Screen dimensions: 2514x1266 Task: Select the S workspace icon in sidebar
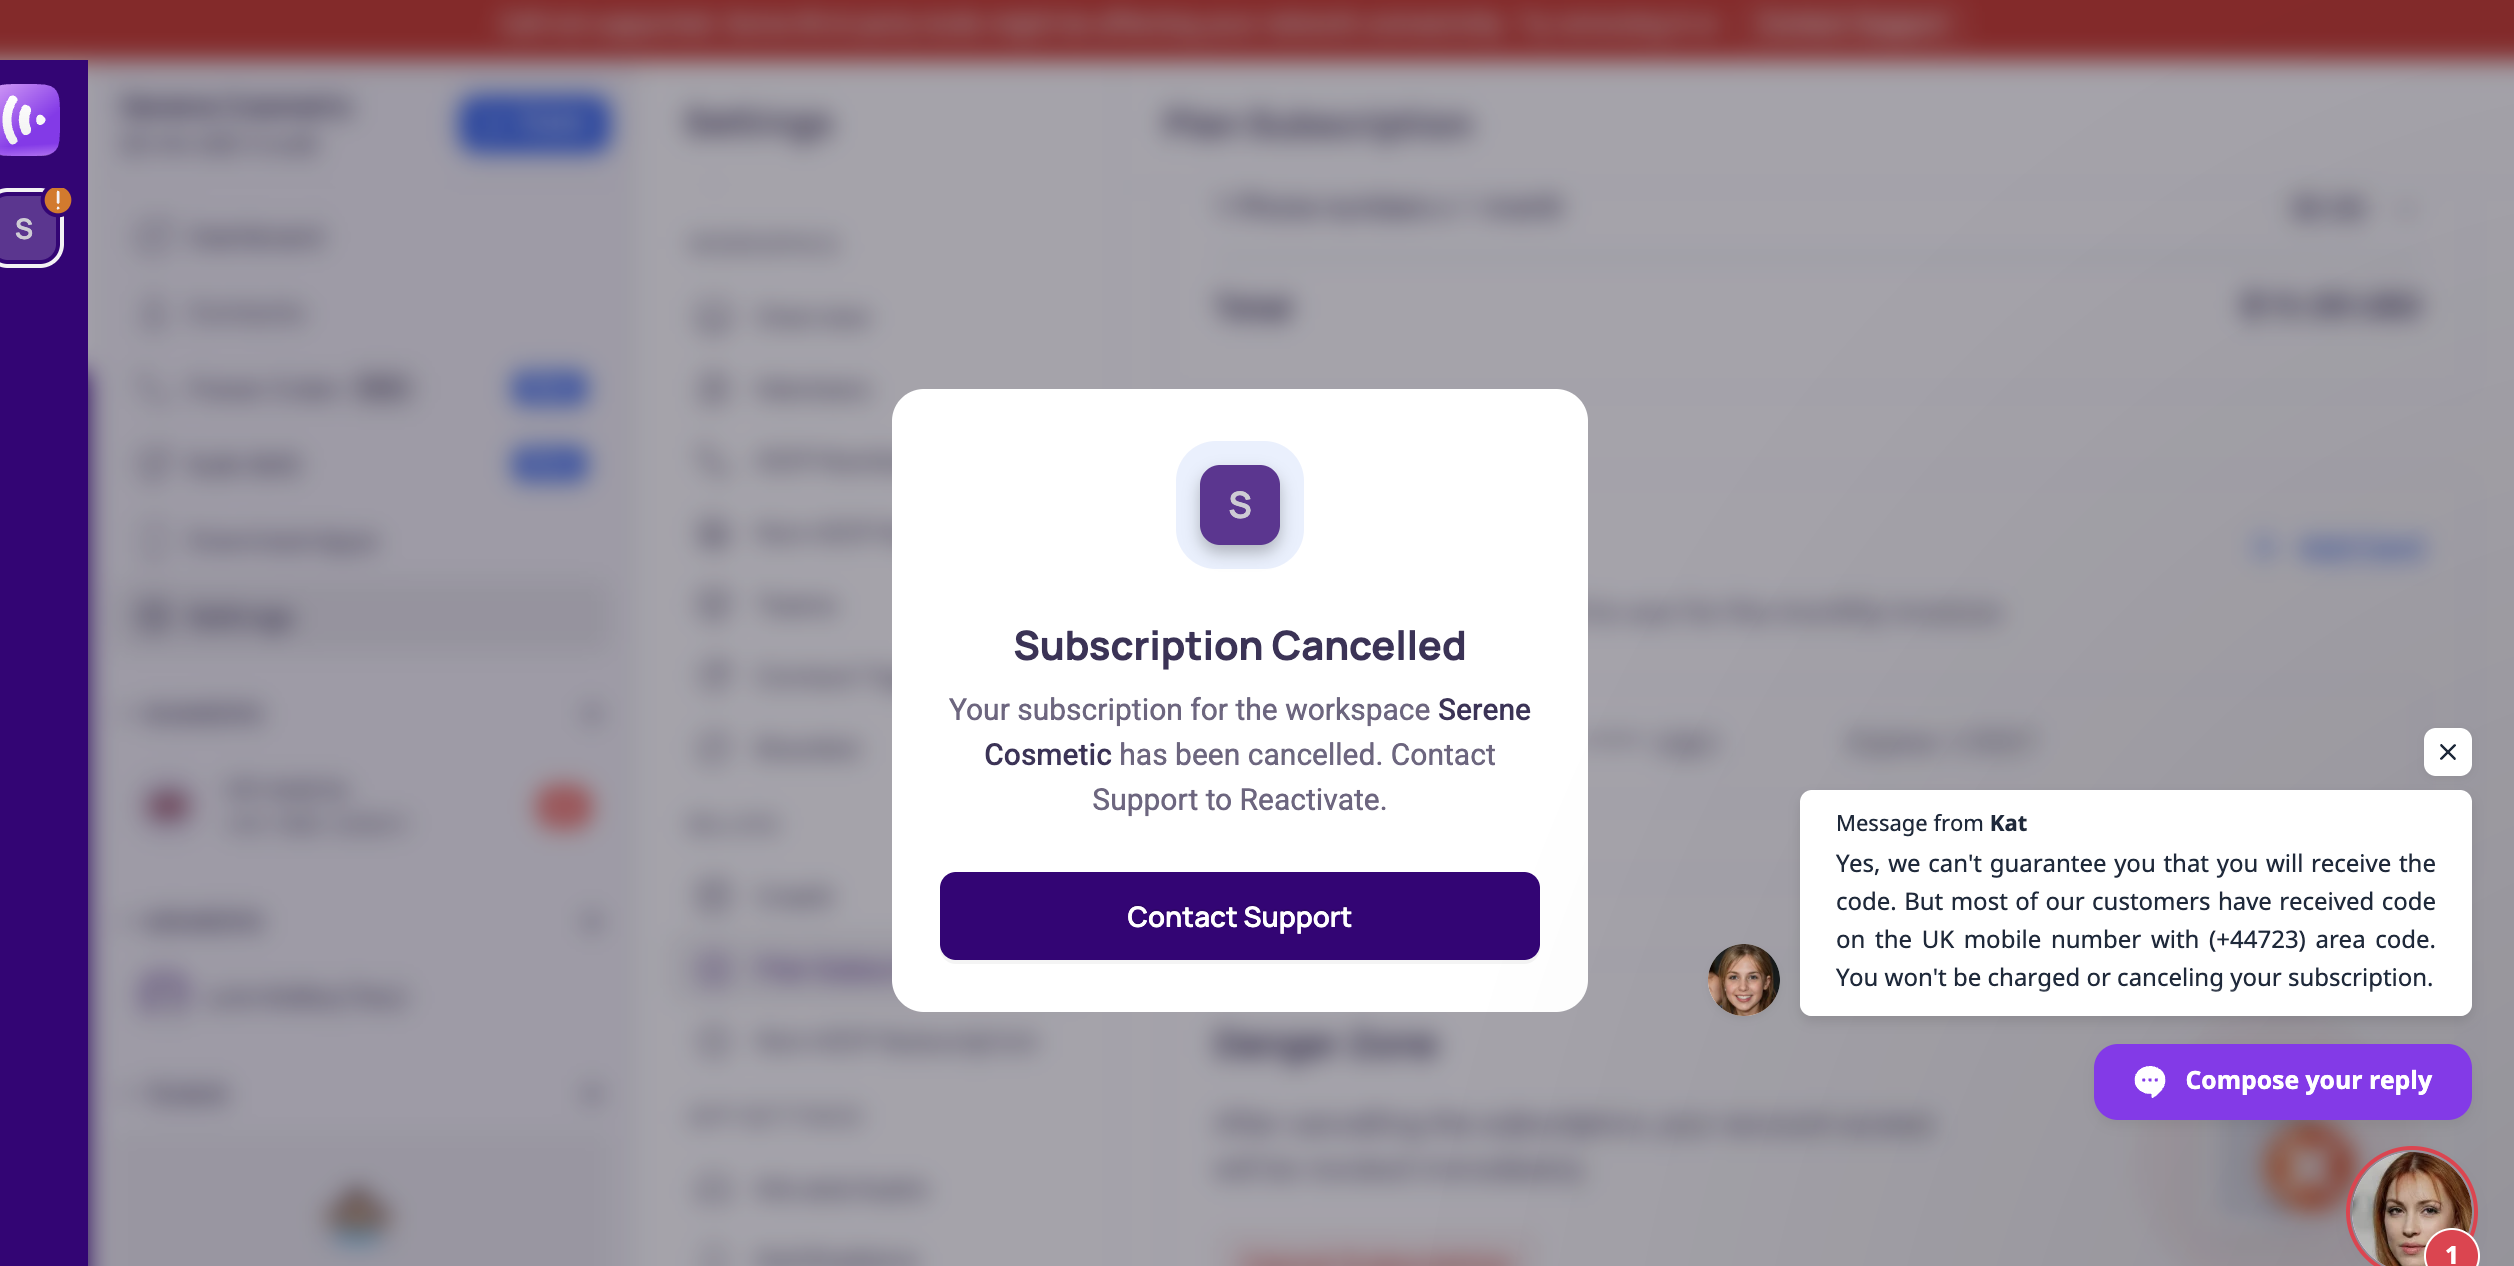pos(26,229)
